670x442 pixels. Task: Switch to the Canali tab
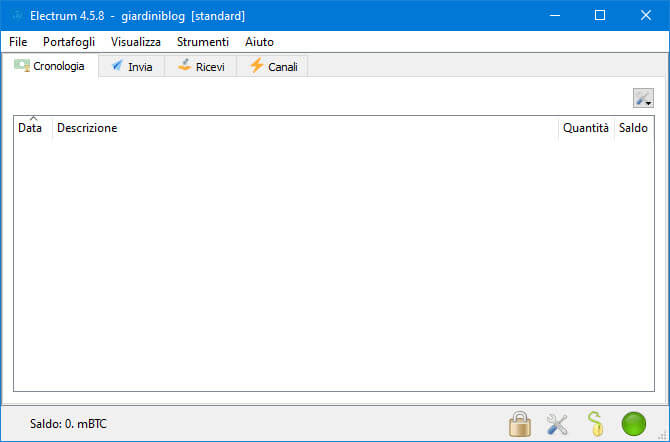point(273,67)
